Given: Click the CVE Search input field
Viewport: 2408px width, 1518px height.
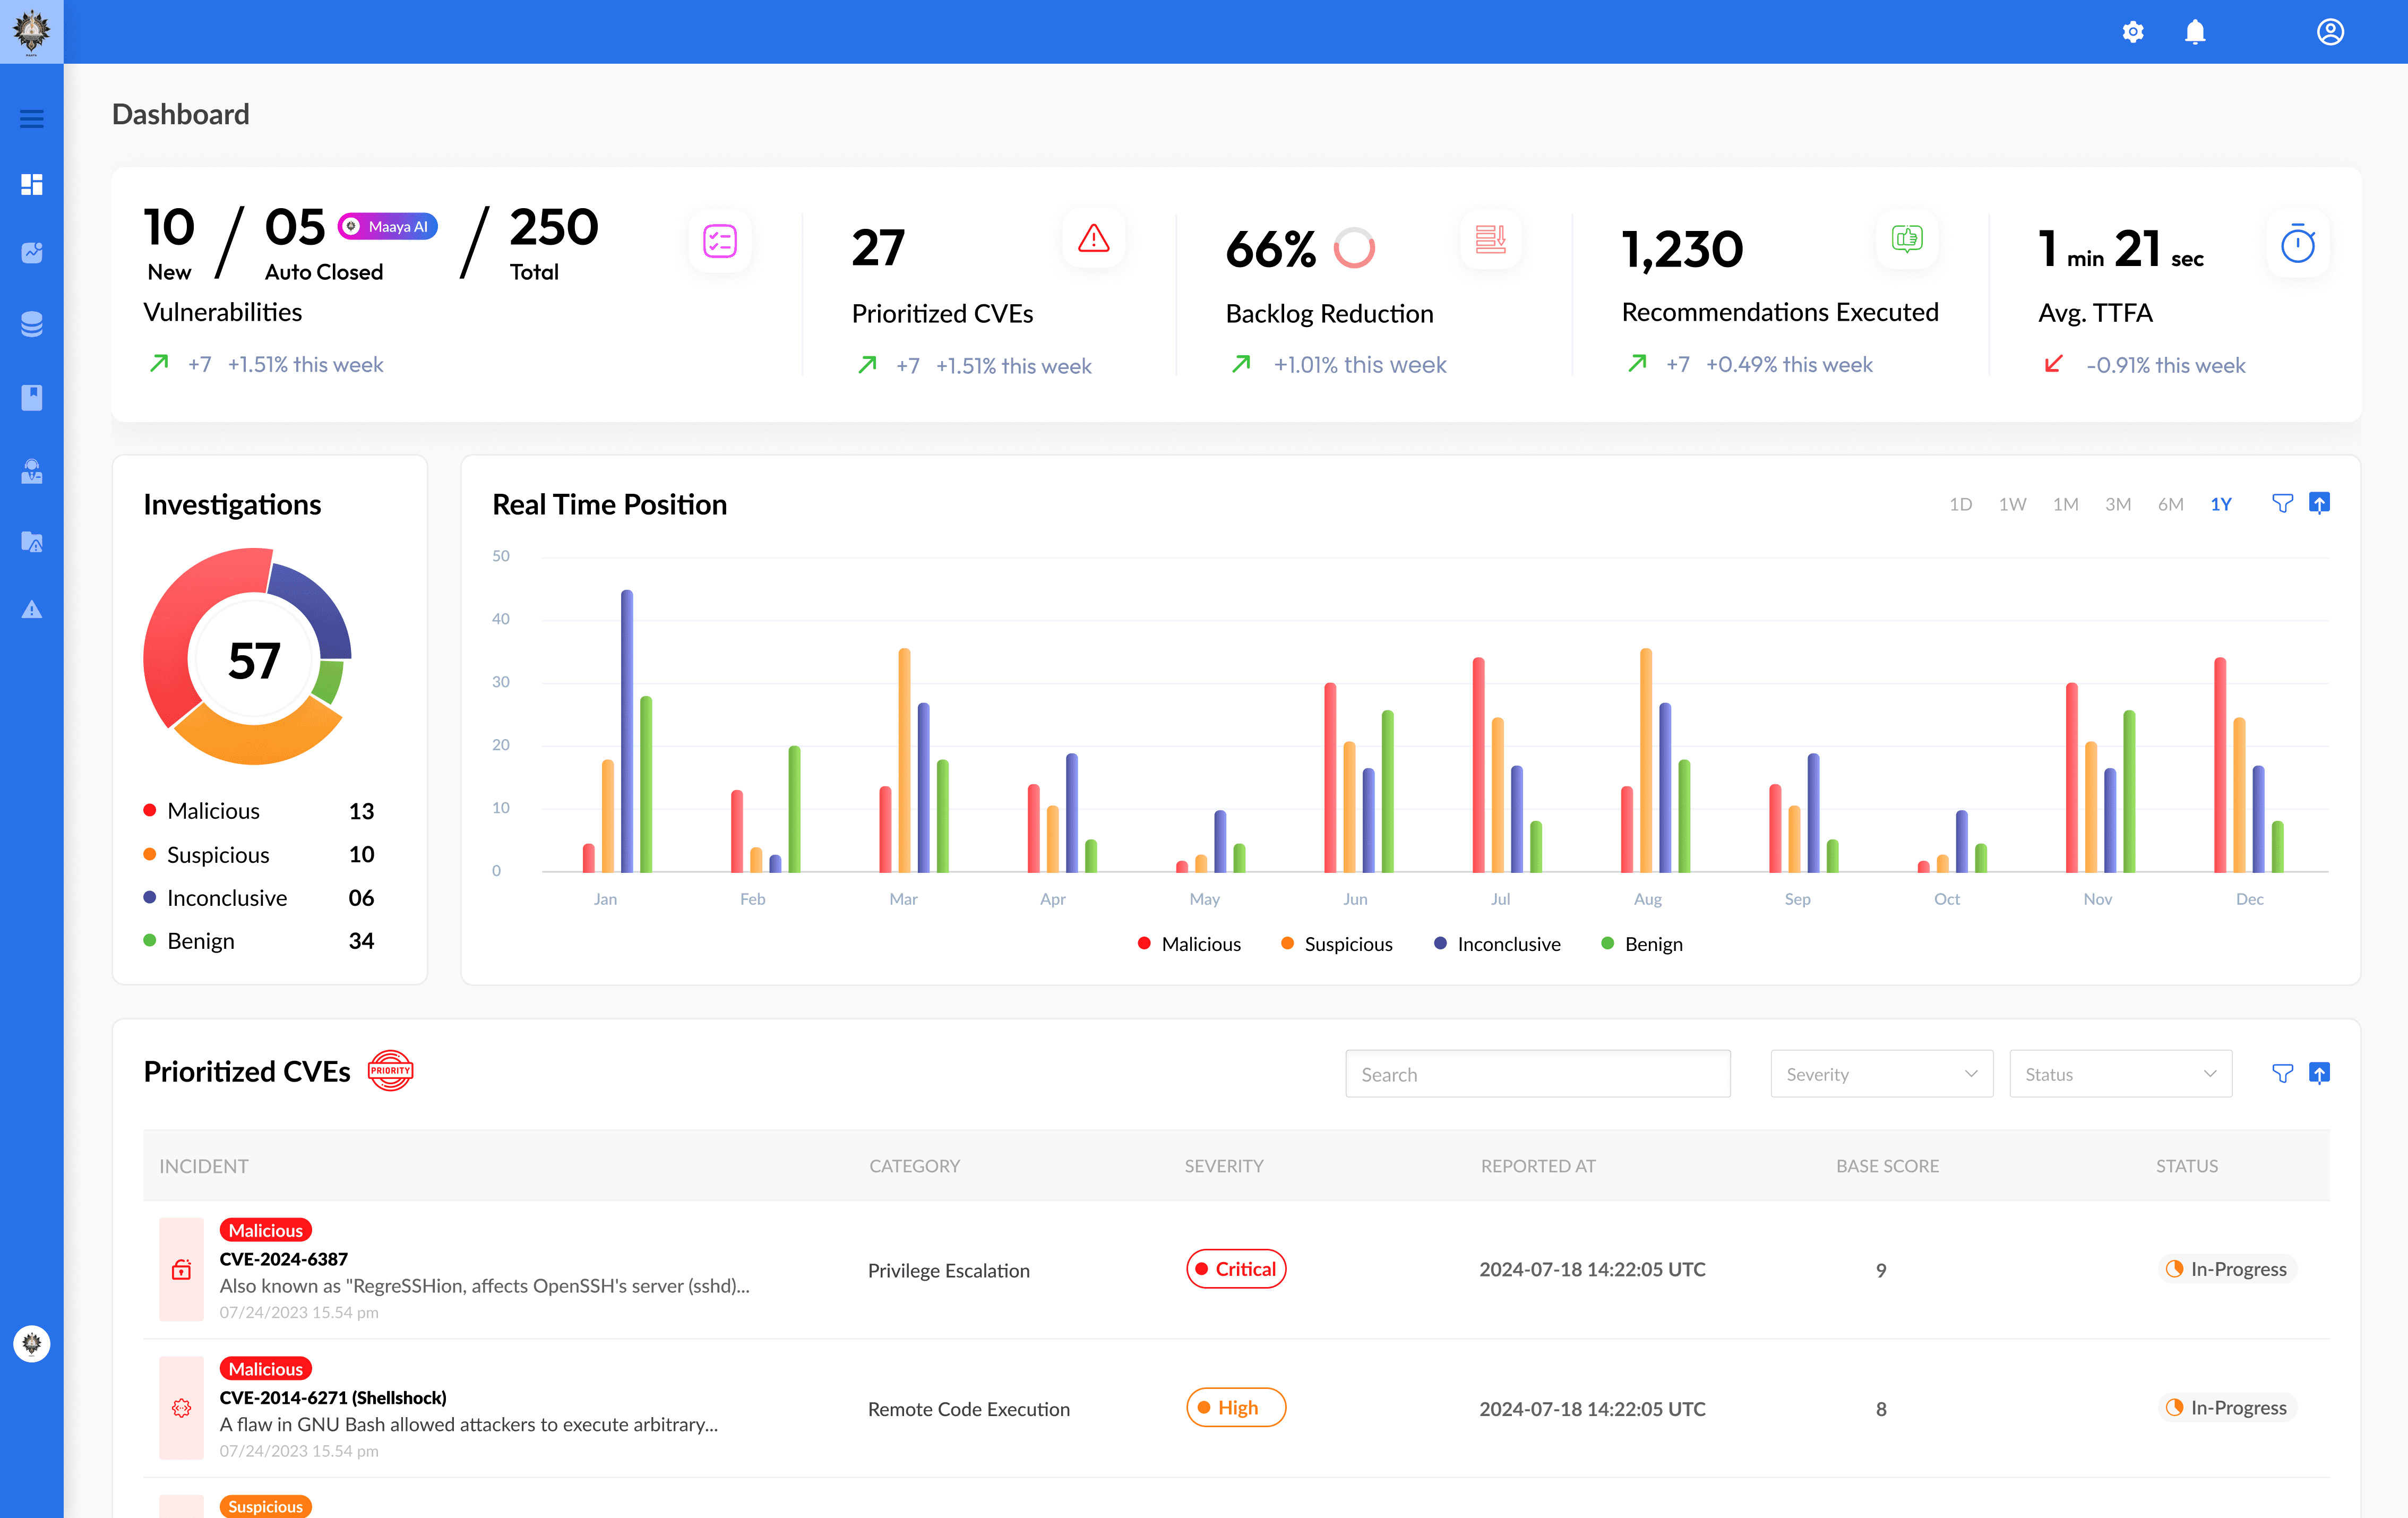Looking at the screenshot, I should point(1537,1074).
